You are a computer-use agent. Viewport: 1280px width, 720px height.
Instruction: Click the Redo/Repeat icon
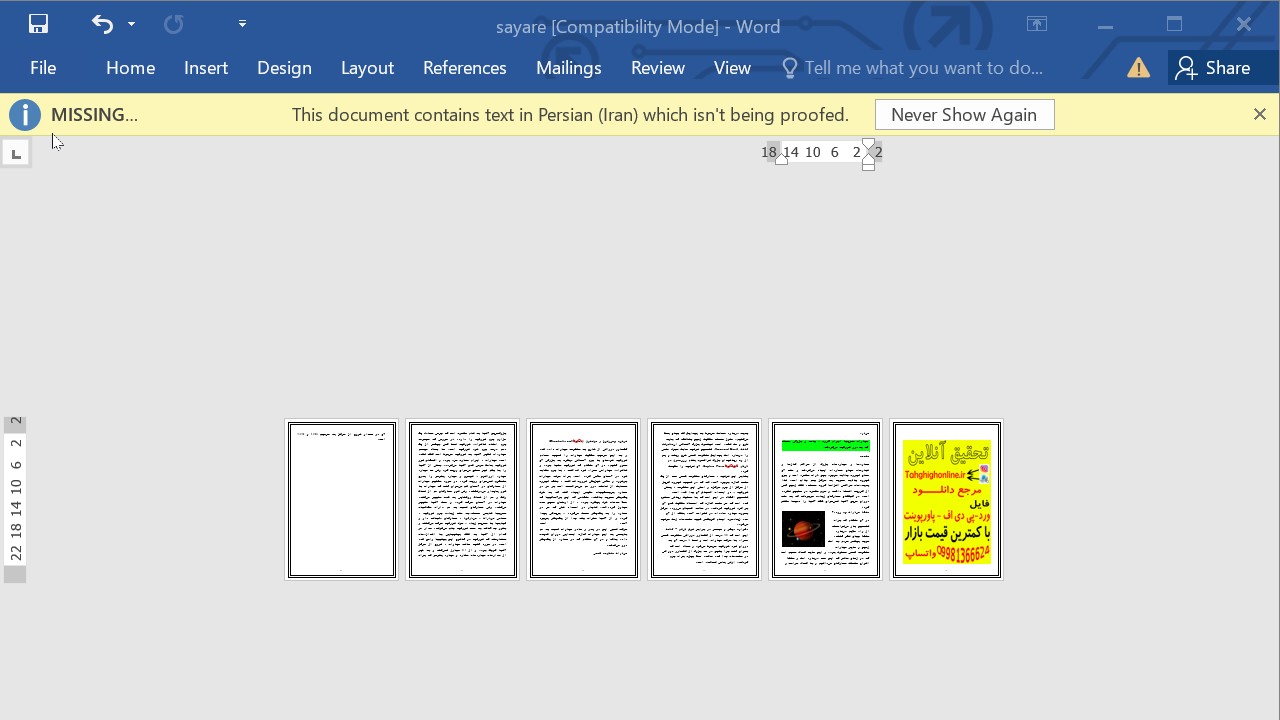tap(173, 24)
